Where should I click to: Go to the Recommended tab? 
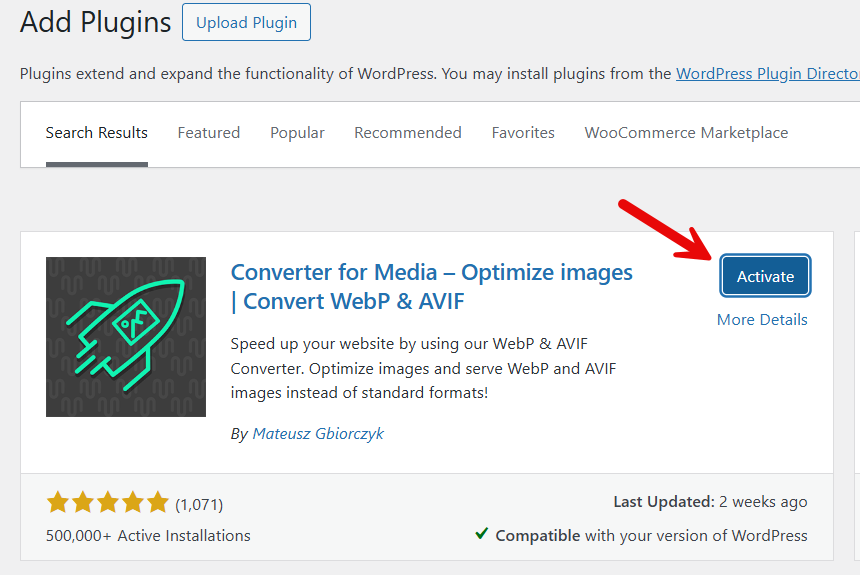click(x=408, y=133)
